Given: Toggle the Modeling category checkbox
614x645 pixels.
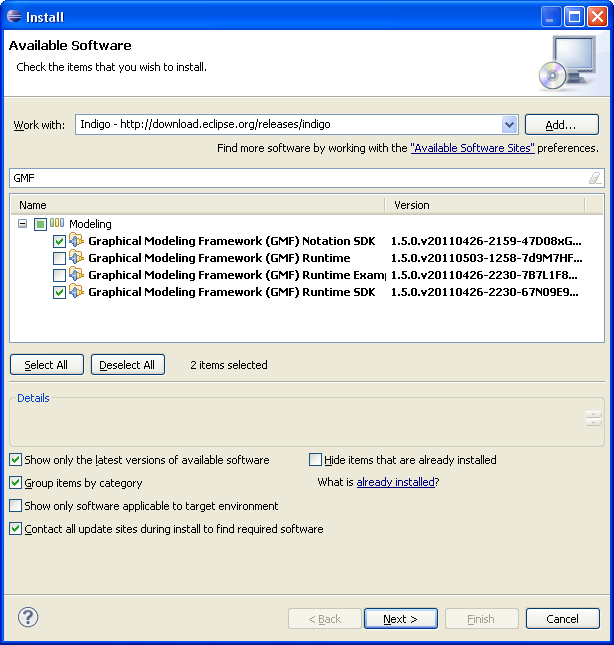Looking at the screenshot, I should click(40, 225).
